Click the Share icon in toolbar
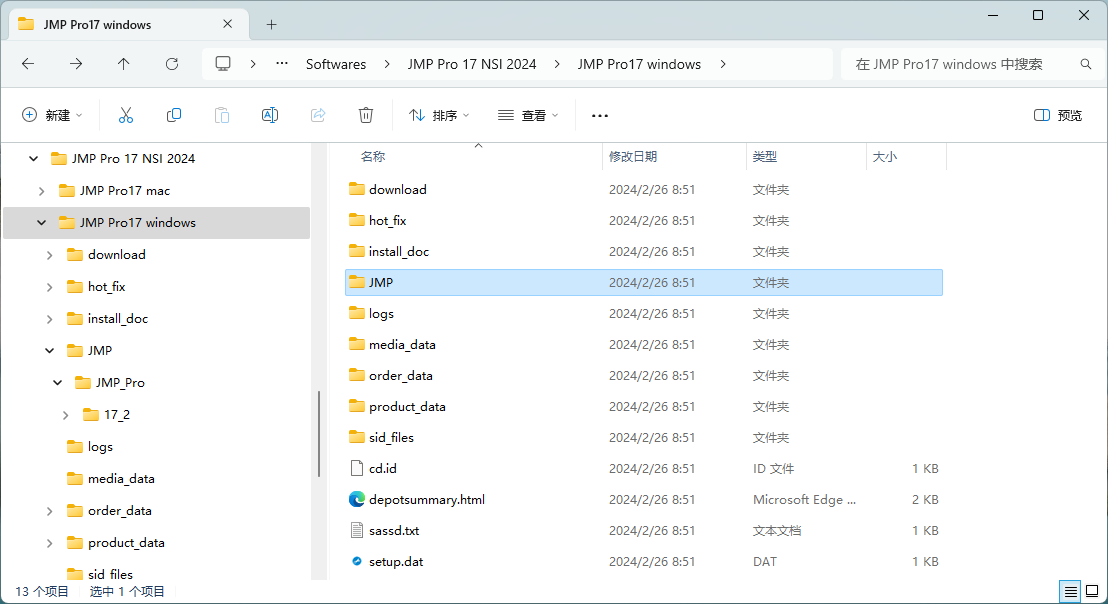 coord(318,115)
